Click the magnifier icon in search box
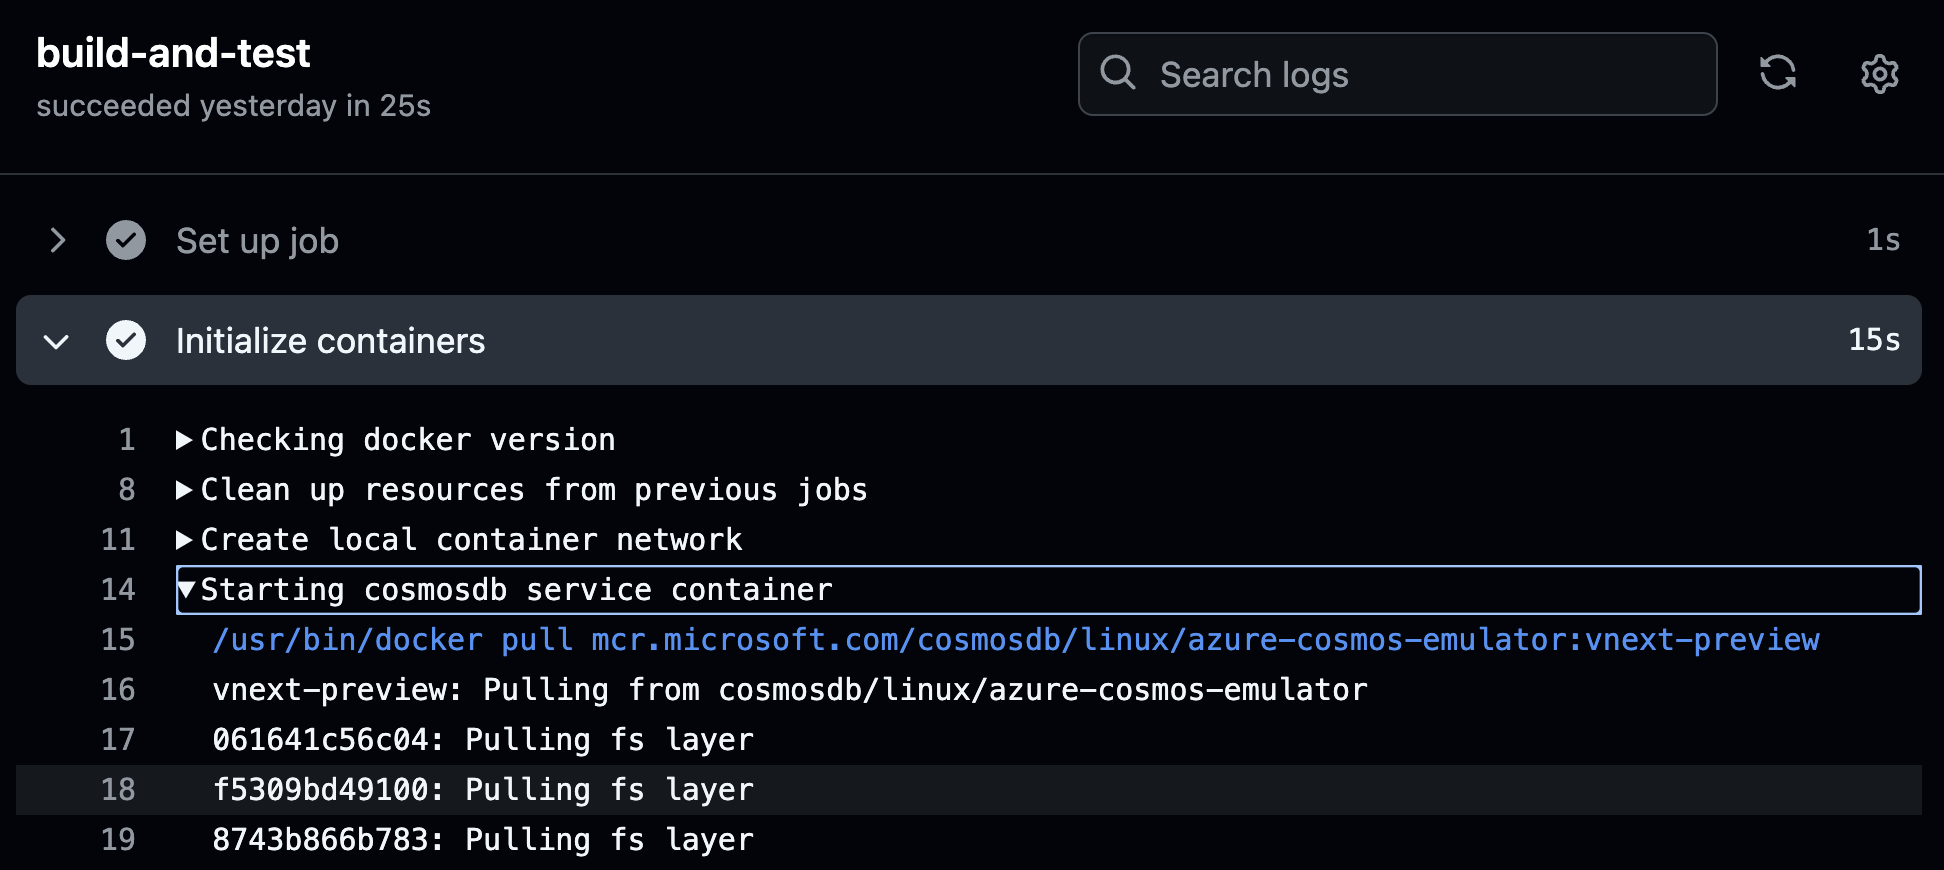Image resolution: width=1944 pixels, height=870 pixels. point(1118,73)
